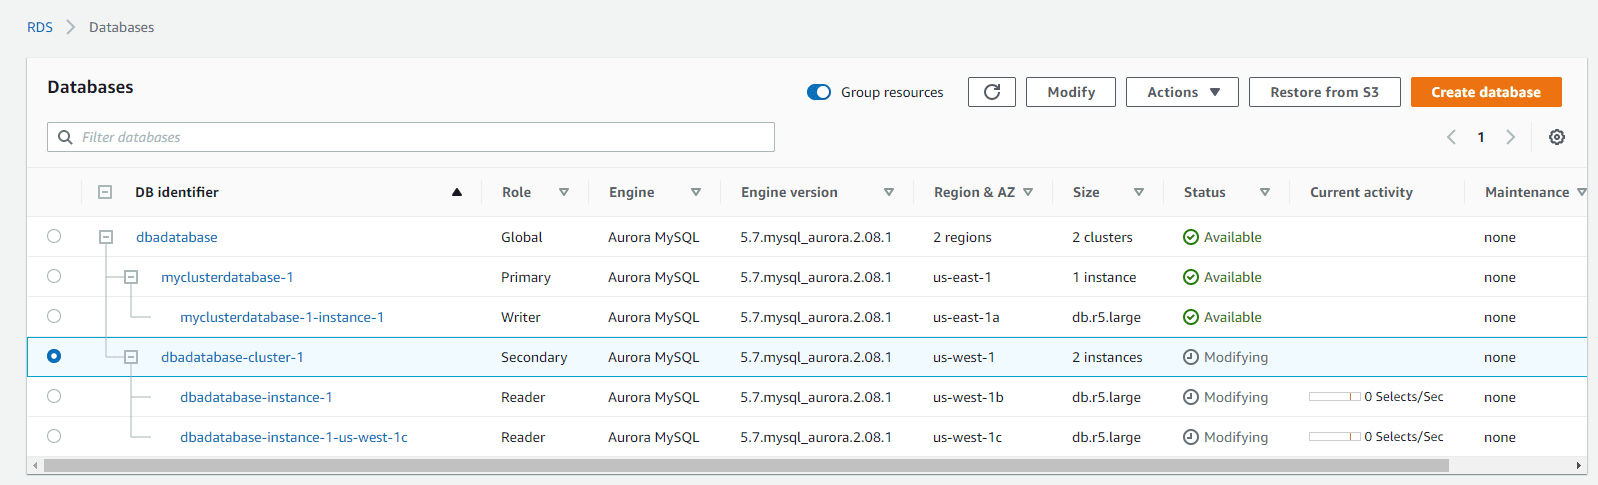Click 'us-west-1b' region cell
Image resolution: width=1598 pixels, height=485 pixels.
(968, 397)
